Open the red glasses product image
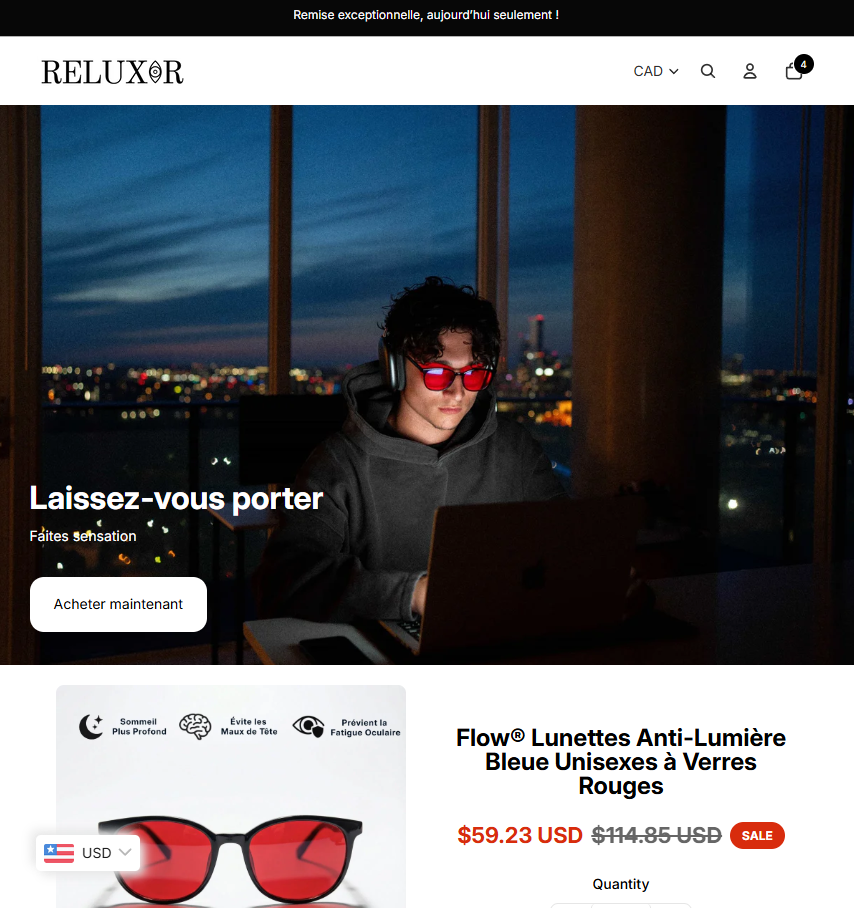The width and height of the screenshot is (854, 908). point(231,797)
